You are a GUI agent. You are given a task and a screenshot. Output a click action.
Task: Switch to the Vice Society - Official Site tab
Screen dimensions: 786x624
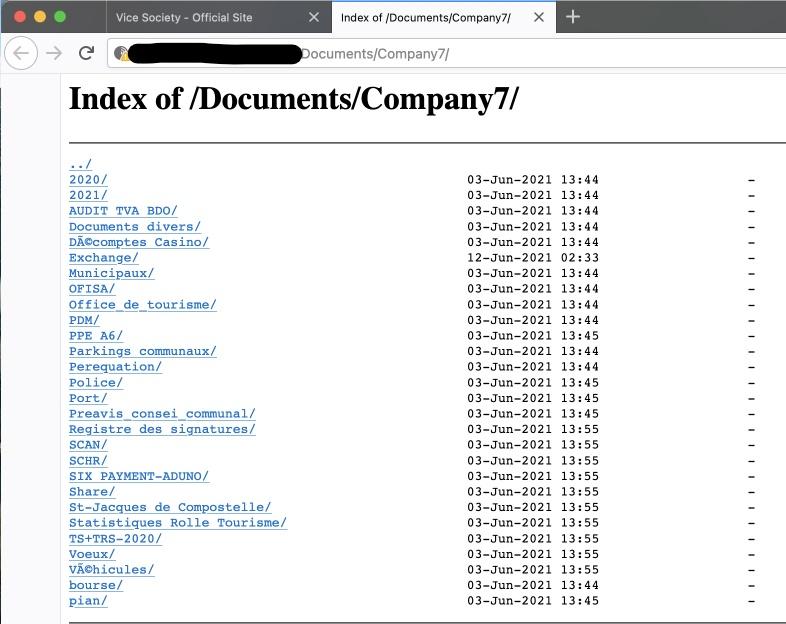219,17
